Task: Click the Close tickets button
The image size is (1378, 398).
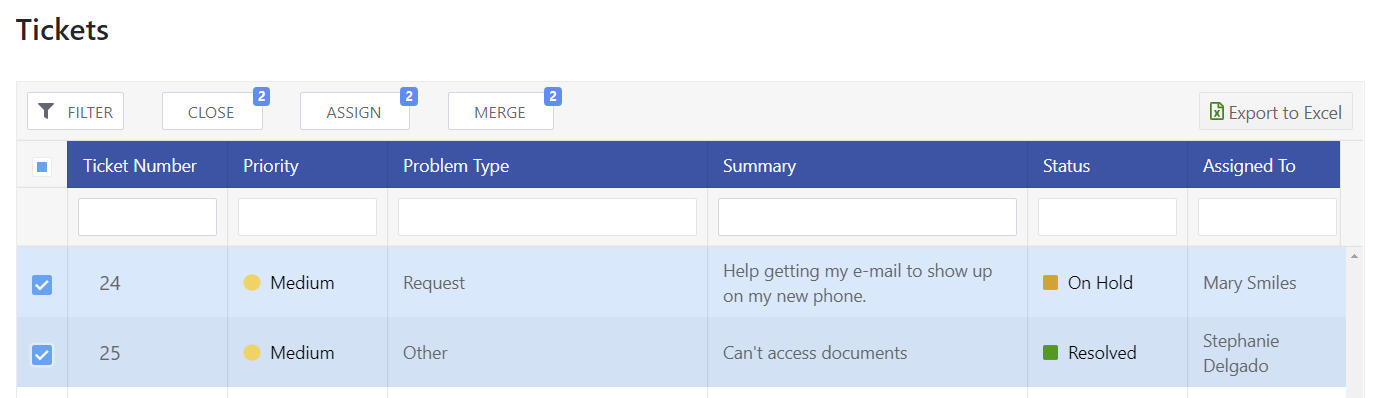Action: pyautogui.click(x=212, y=112)
